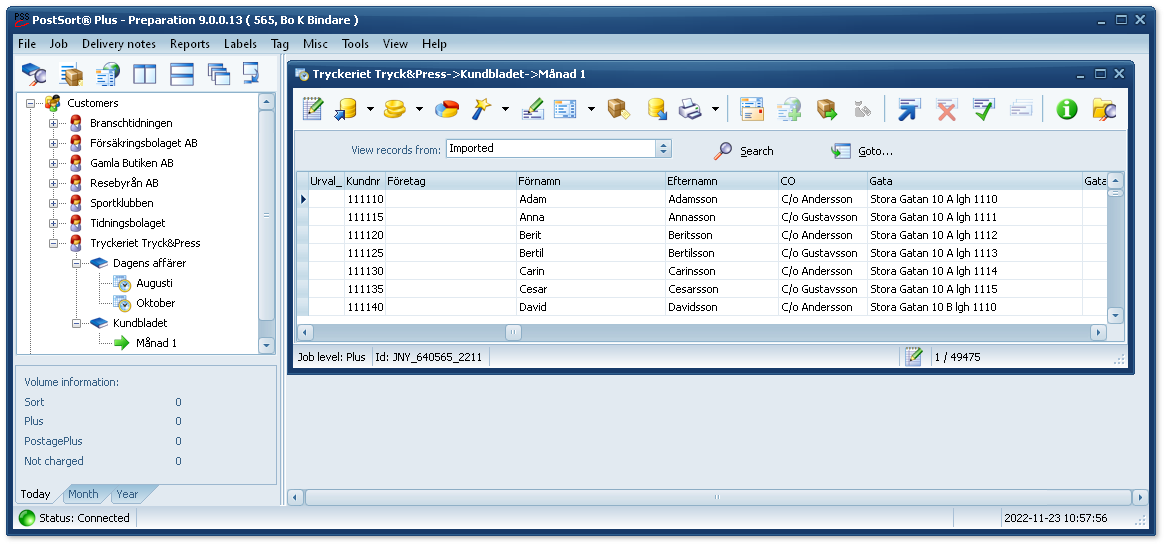Viewport: 1166px width, 546px height.
Task: Switch to the Month volume tab
Action: 83,494
